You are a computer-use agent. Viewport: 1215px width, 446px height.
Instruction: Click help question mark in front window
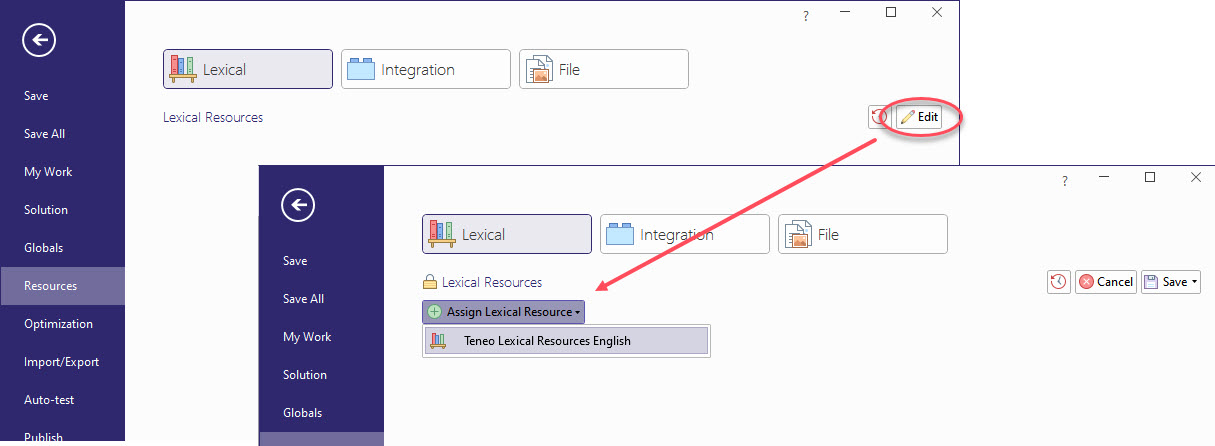coord(1065,182)
